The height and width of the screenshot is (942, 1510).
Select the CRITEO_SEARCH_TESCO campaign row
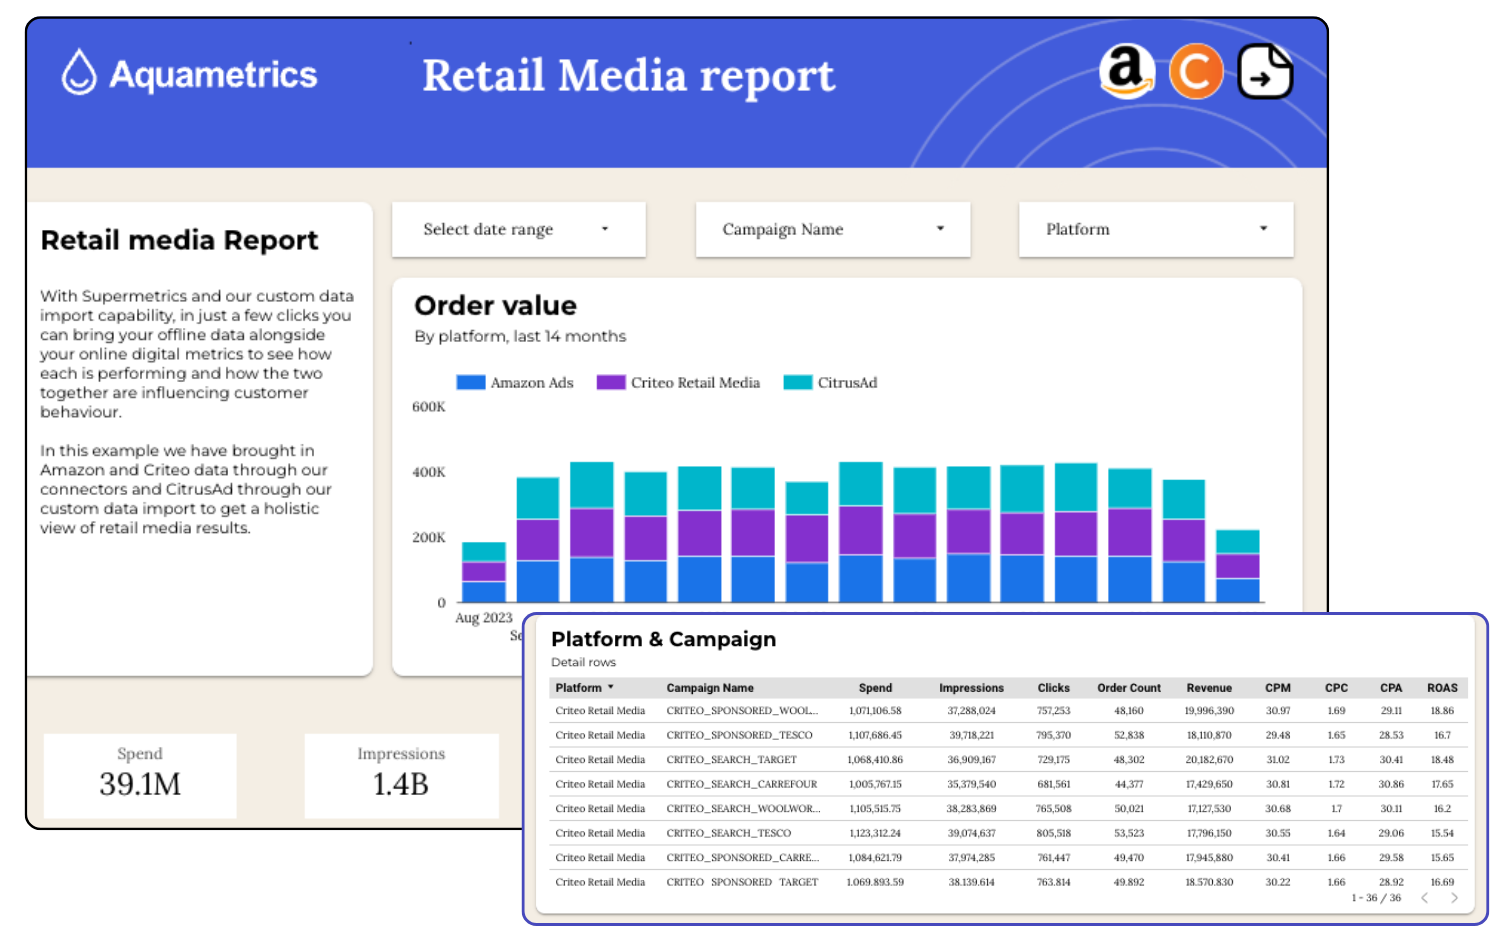[x=728, y=833]
